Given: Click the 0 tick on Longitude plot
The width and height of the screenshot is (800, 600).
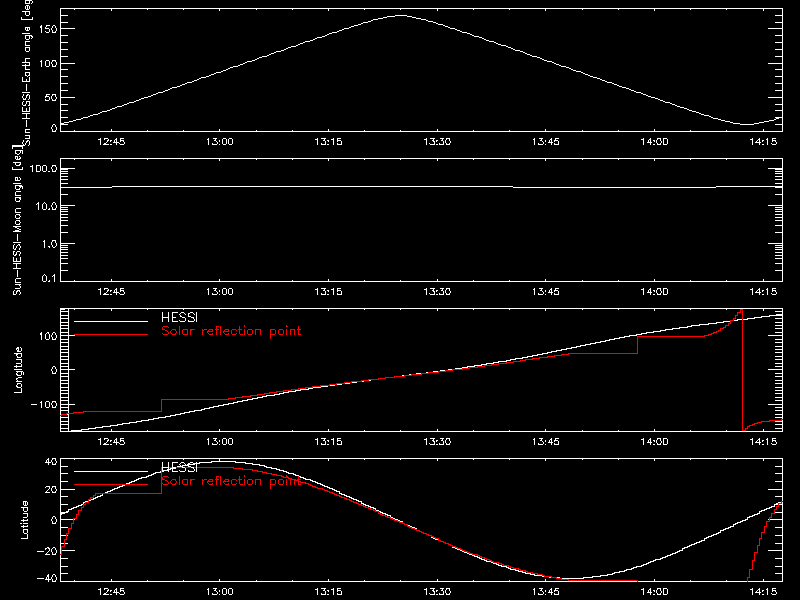Looking at the screenshot, I should tap(54, 370).
